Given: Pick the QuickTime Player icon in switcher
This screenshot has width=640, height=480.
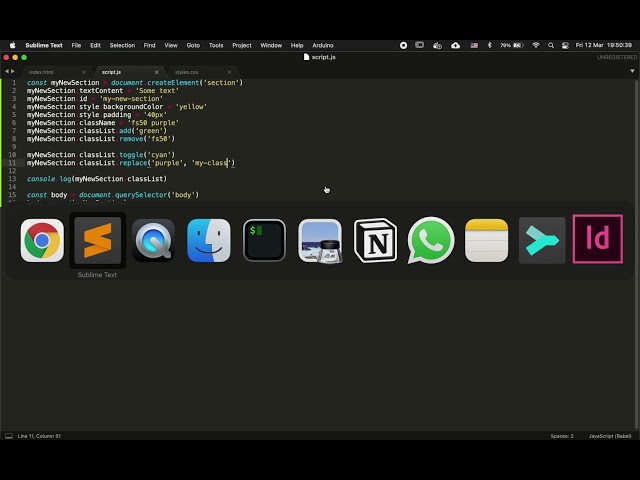Looking at the screenshot, I should [x=153, y=240].
